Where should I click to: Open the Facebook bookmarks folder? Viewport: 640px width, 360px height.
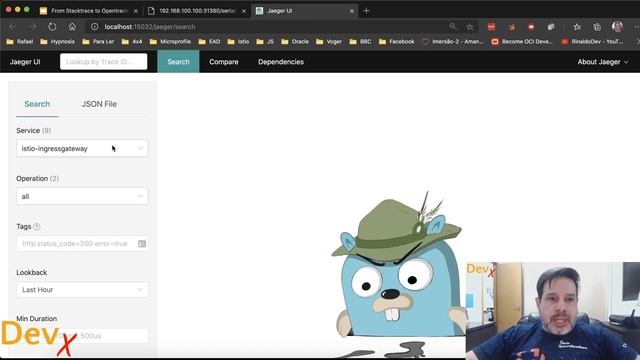point(397,41)
